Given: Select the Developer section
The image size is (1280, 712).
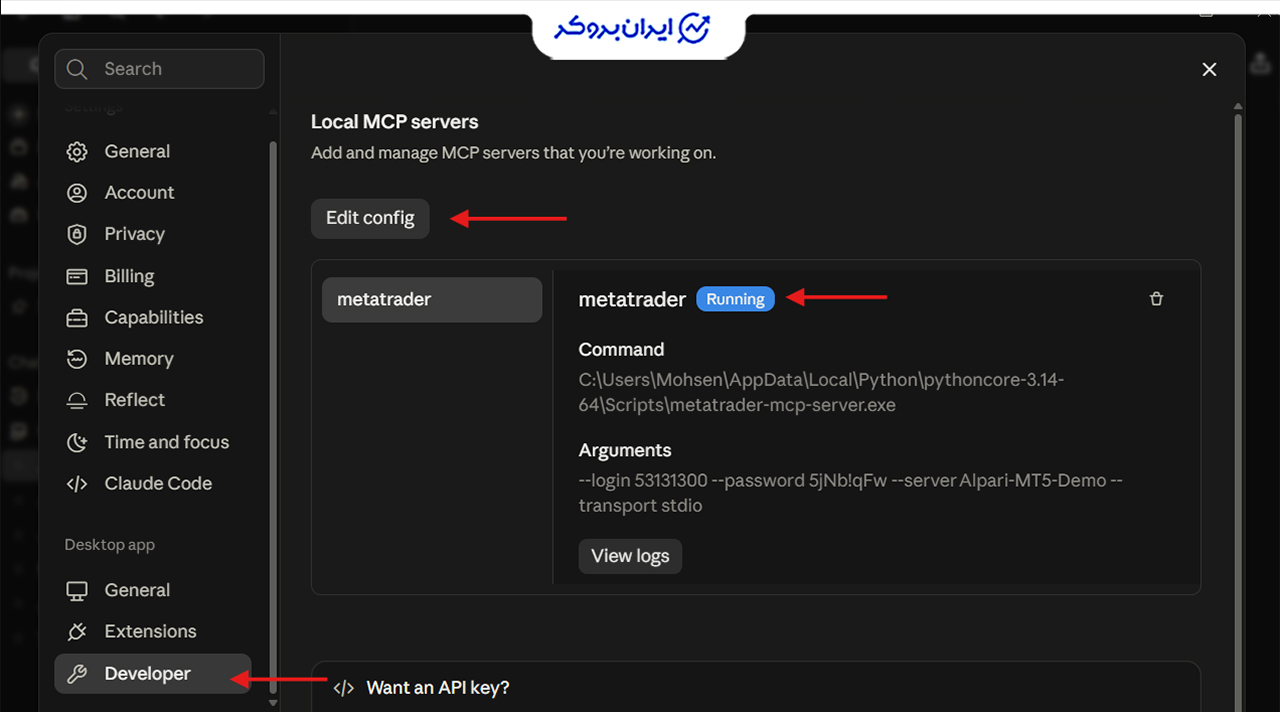Looking at the screenshot, I should pos(153,674).
